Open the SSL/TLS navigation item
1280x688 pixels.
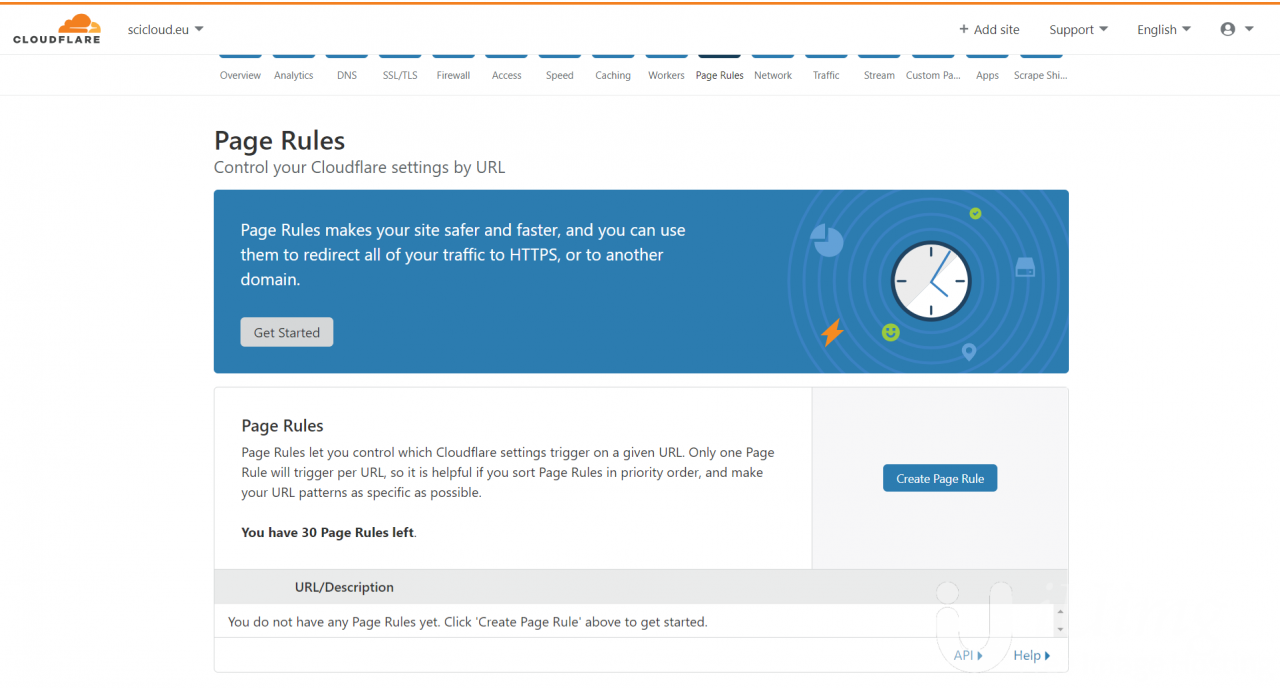[400, 75]
